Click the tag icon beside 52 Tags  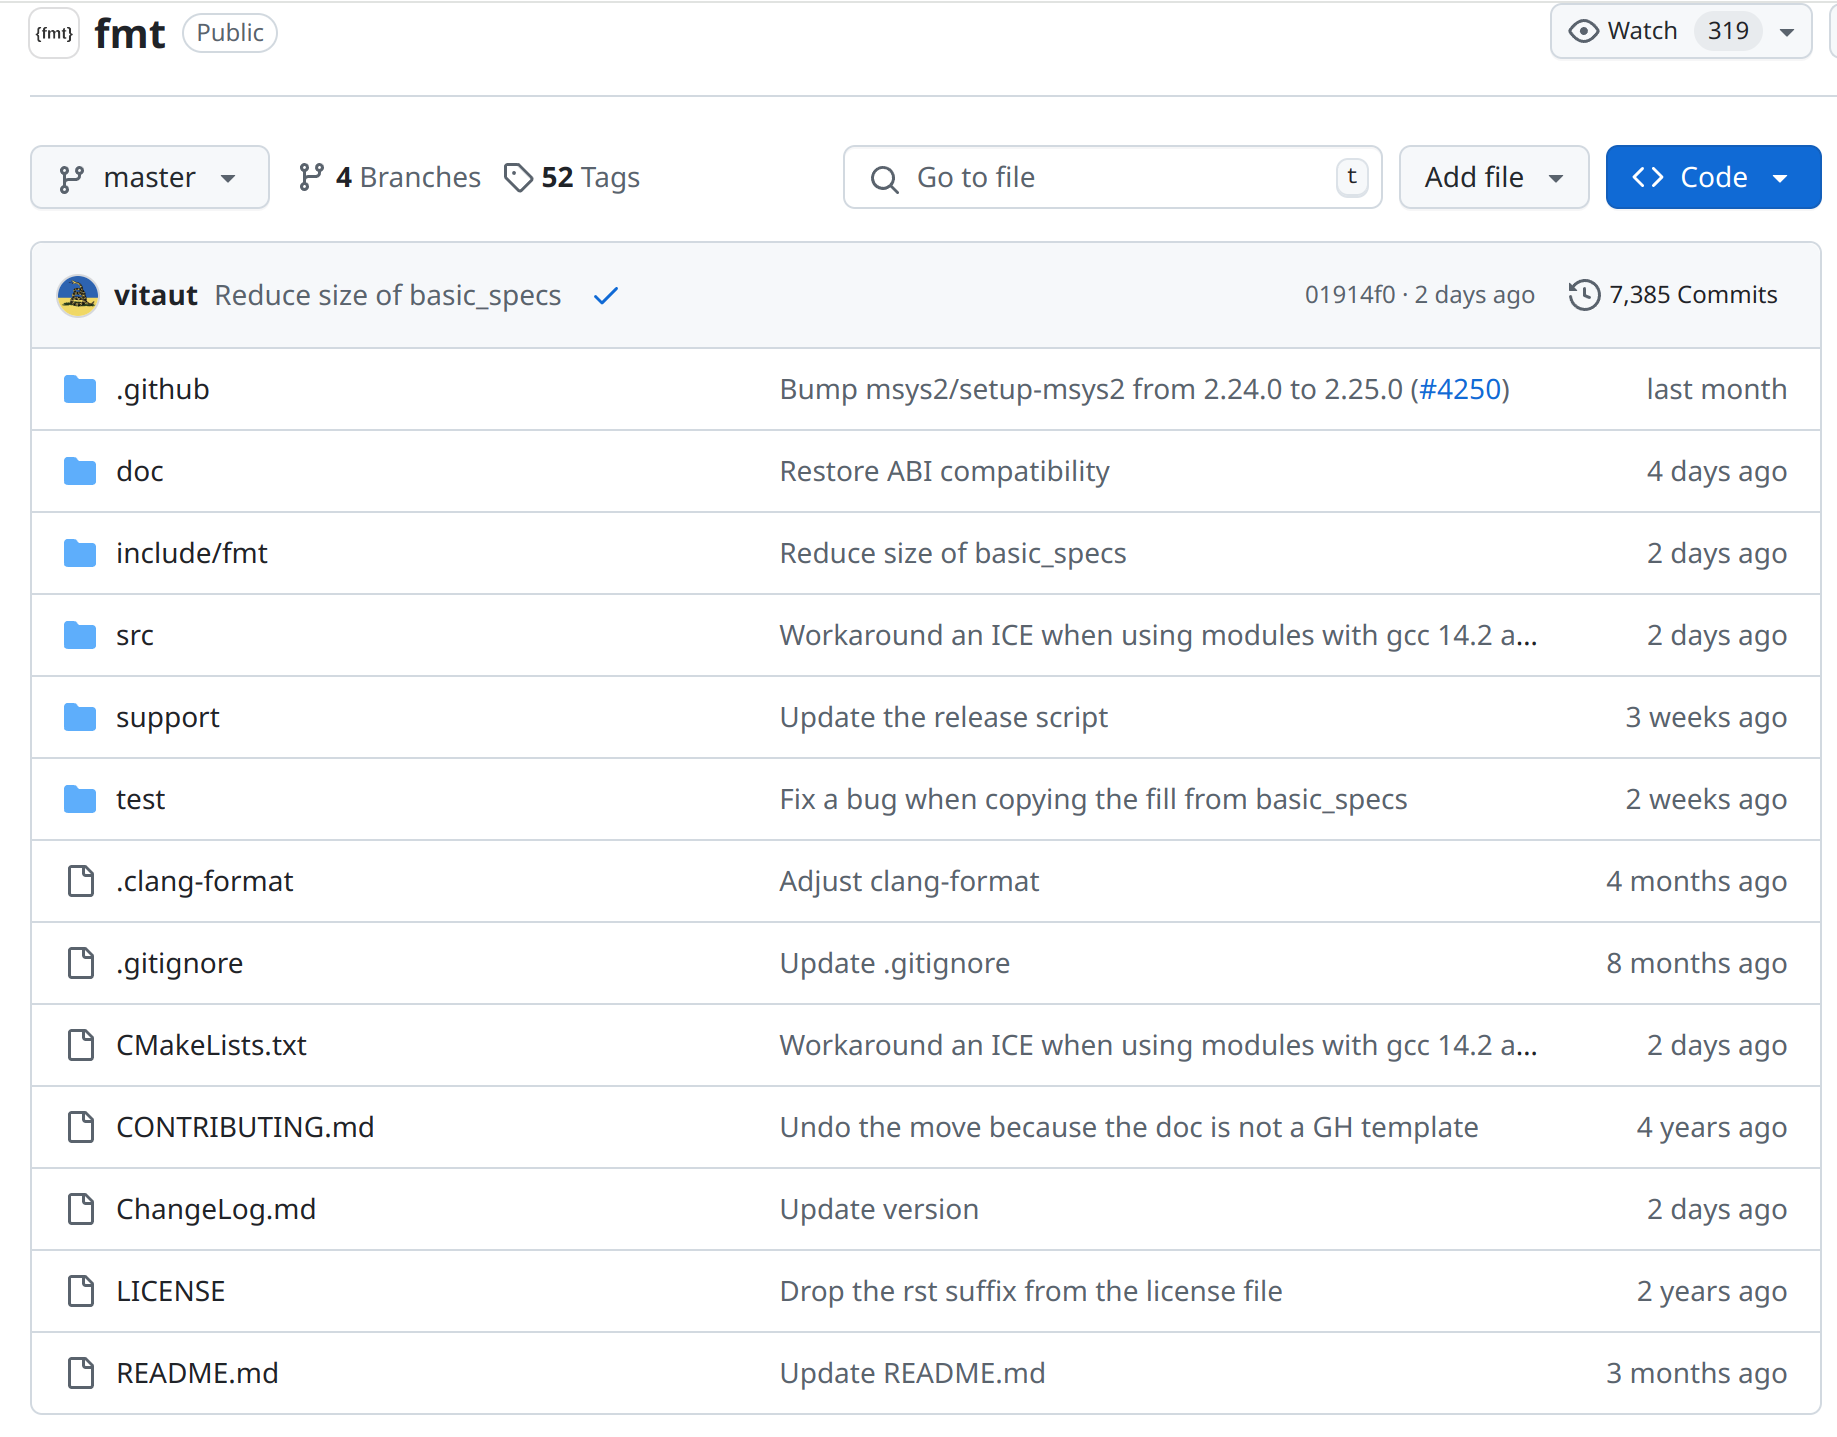(x=518, y=178)
